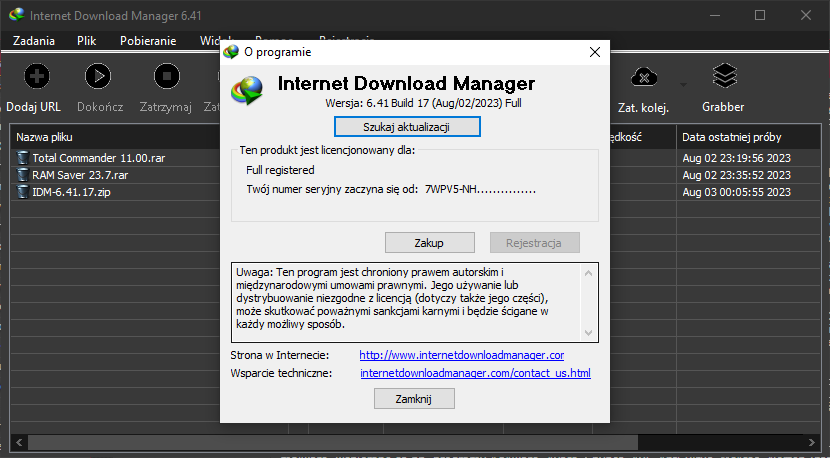Open the Plik menu

(86, 41)
